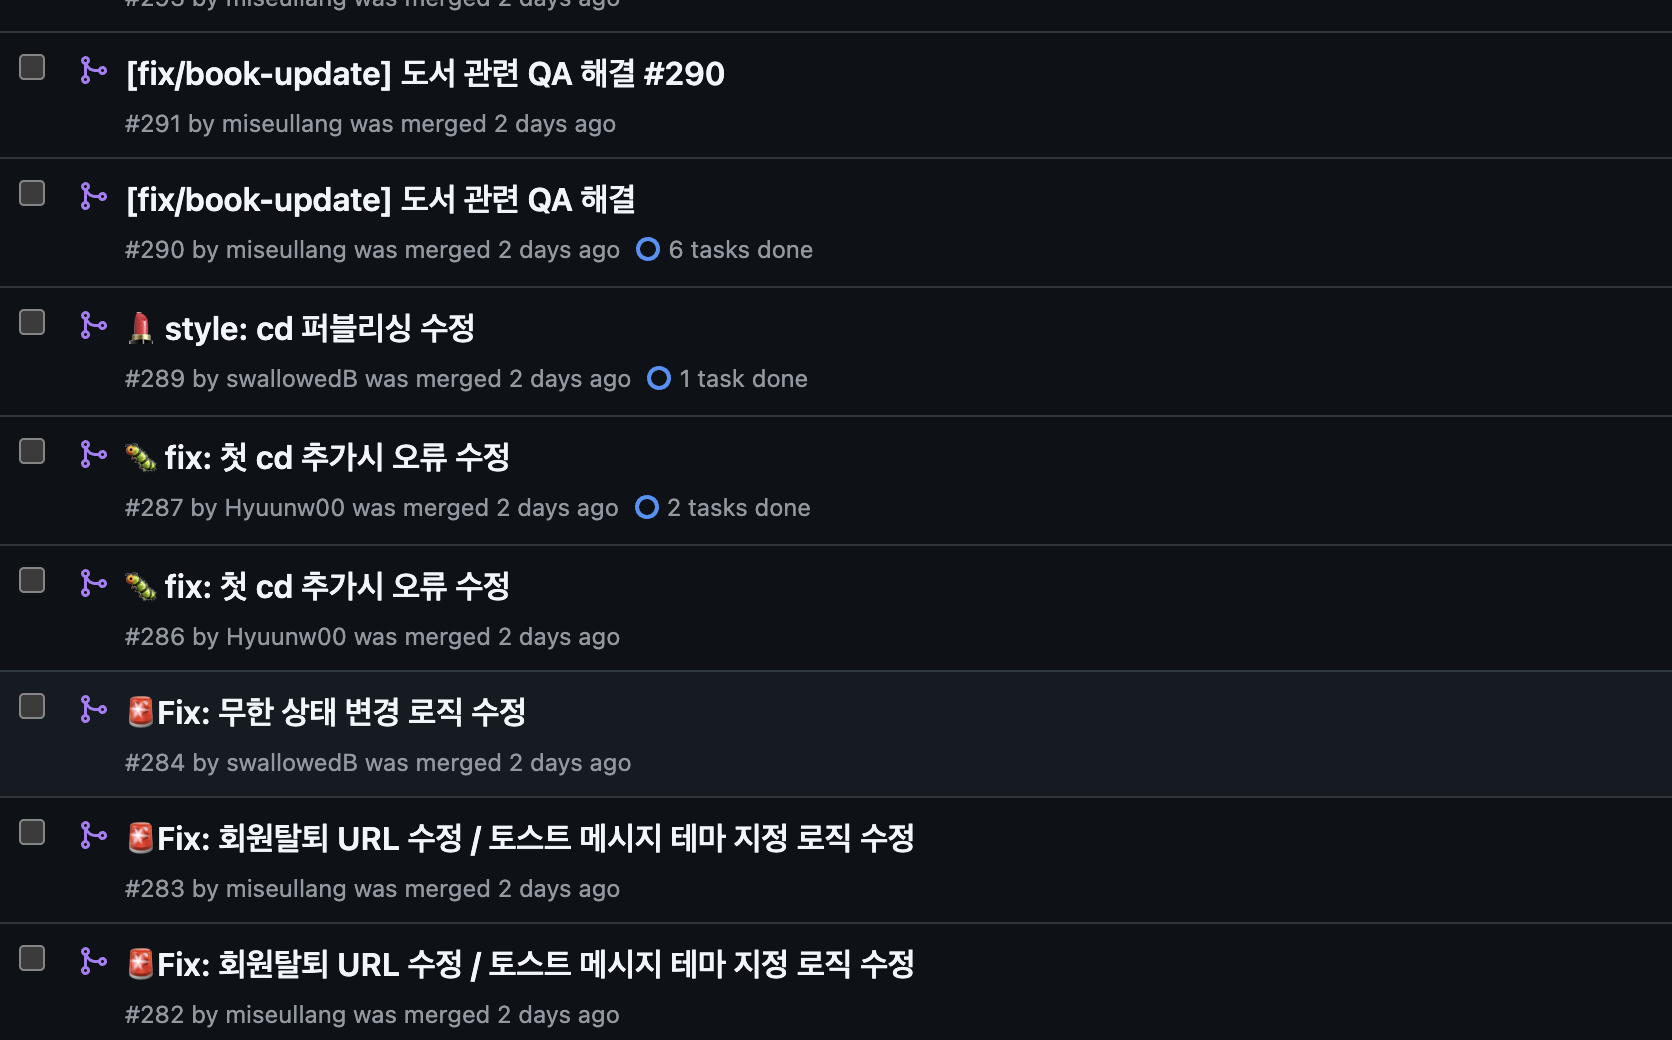Open the style: cd 퍼블리싱 수정 pull request
The width and height of the screenshot is (1672, 1040).
tap(319, 329)
